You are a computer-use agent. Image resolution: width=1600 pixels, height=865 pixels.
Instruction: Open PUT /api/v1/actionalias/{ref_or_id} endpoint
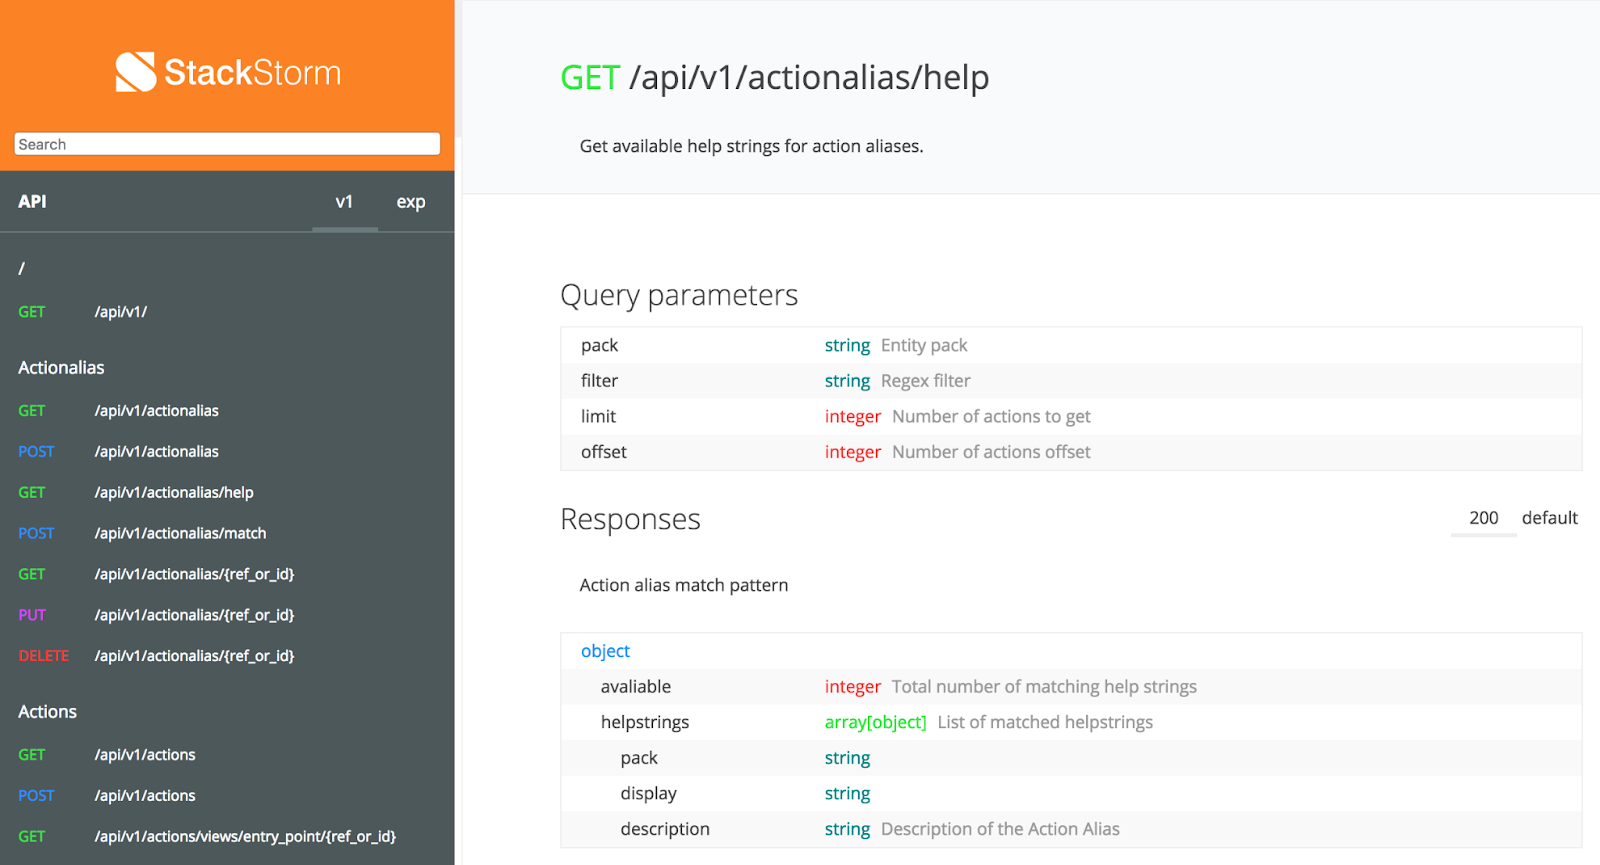click(194, 616)
